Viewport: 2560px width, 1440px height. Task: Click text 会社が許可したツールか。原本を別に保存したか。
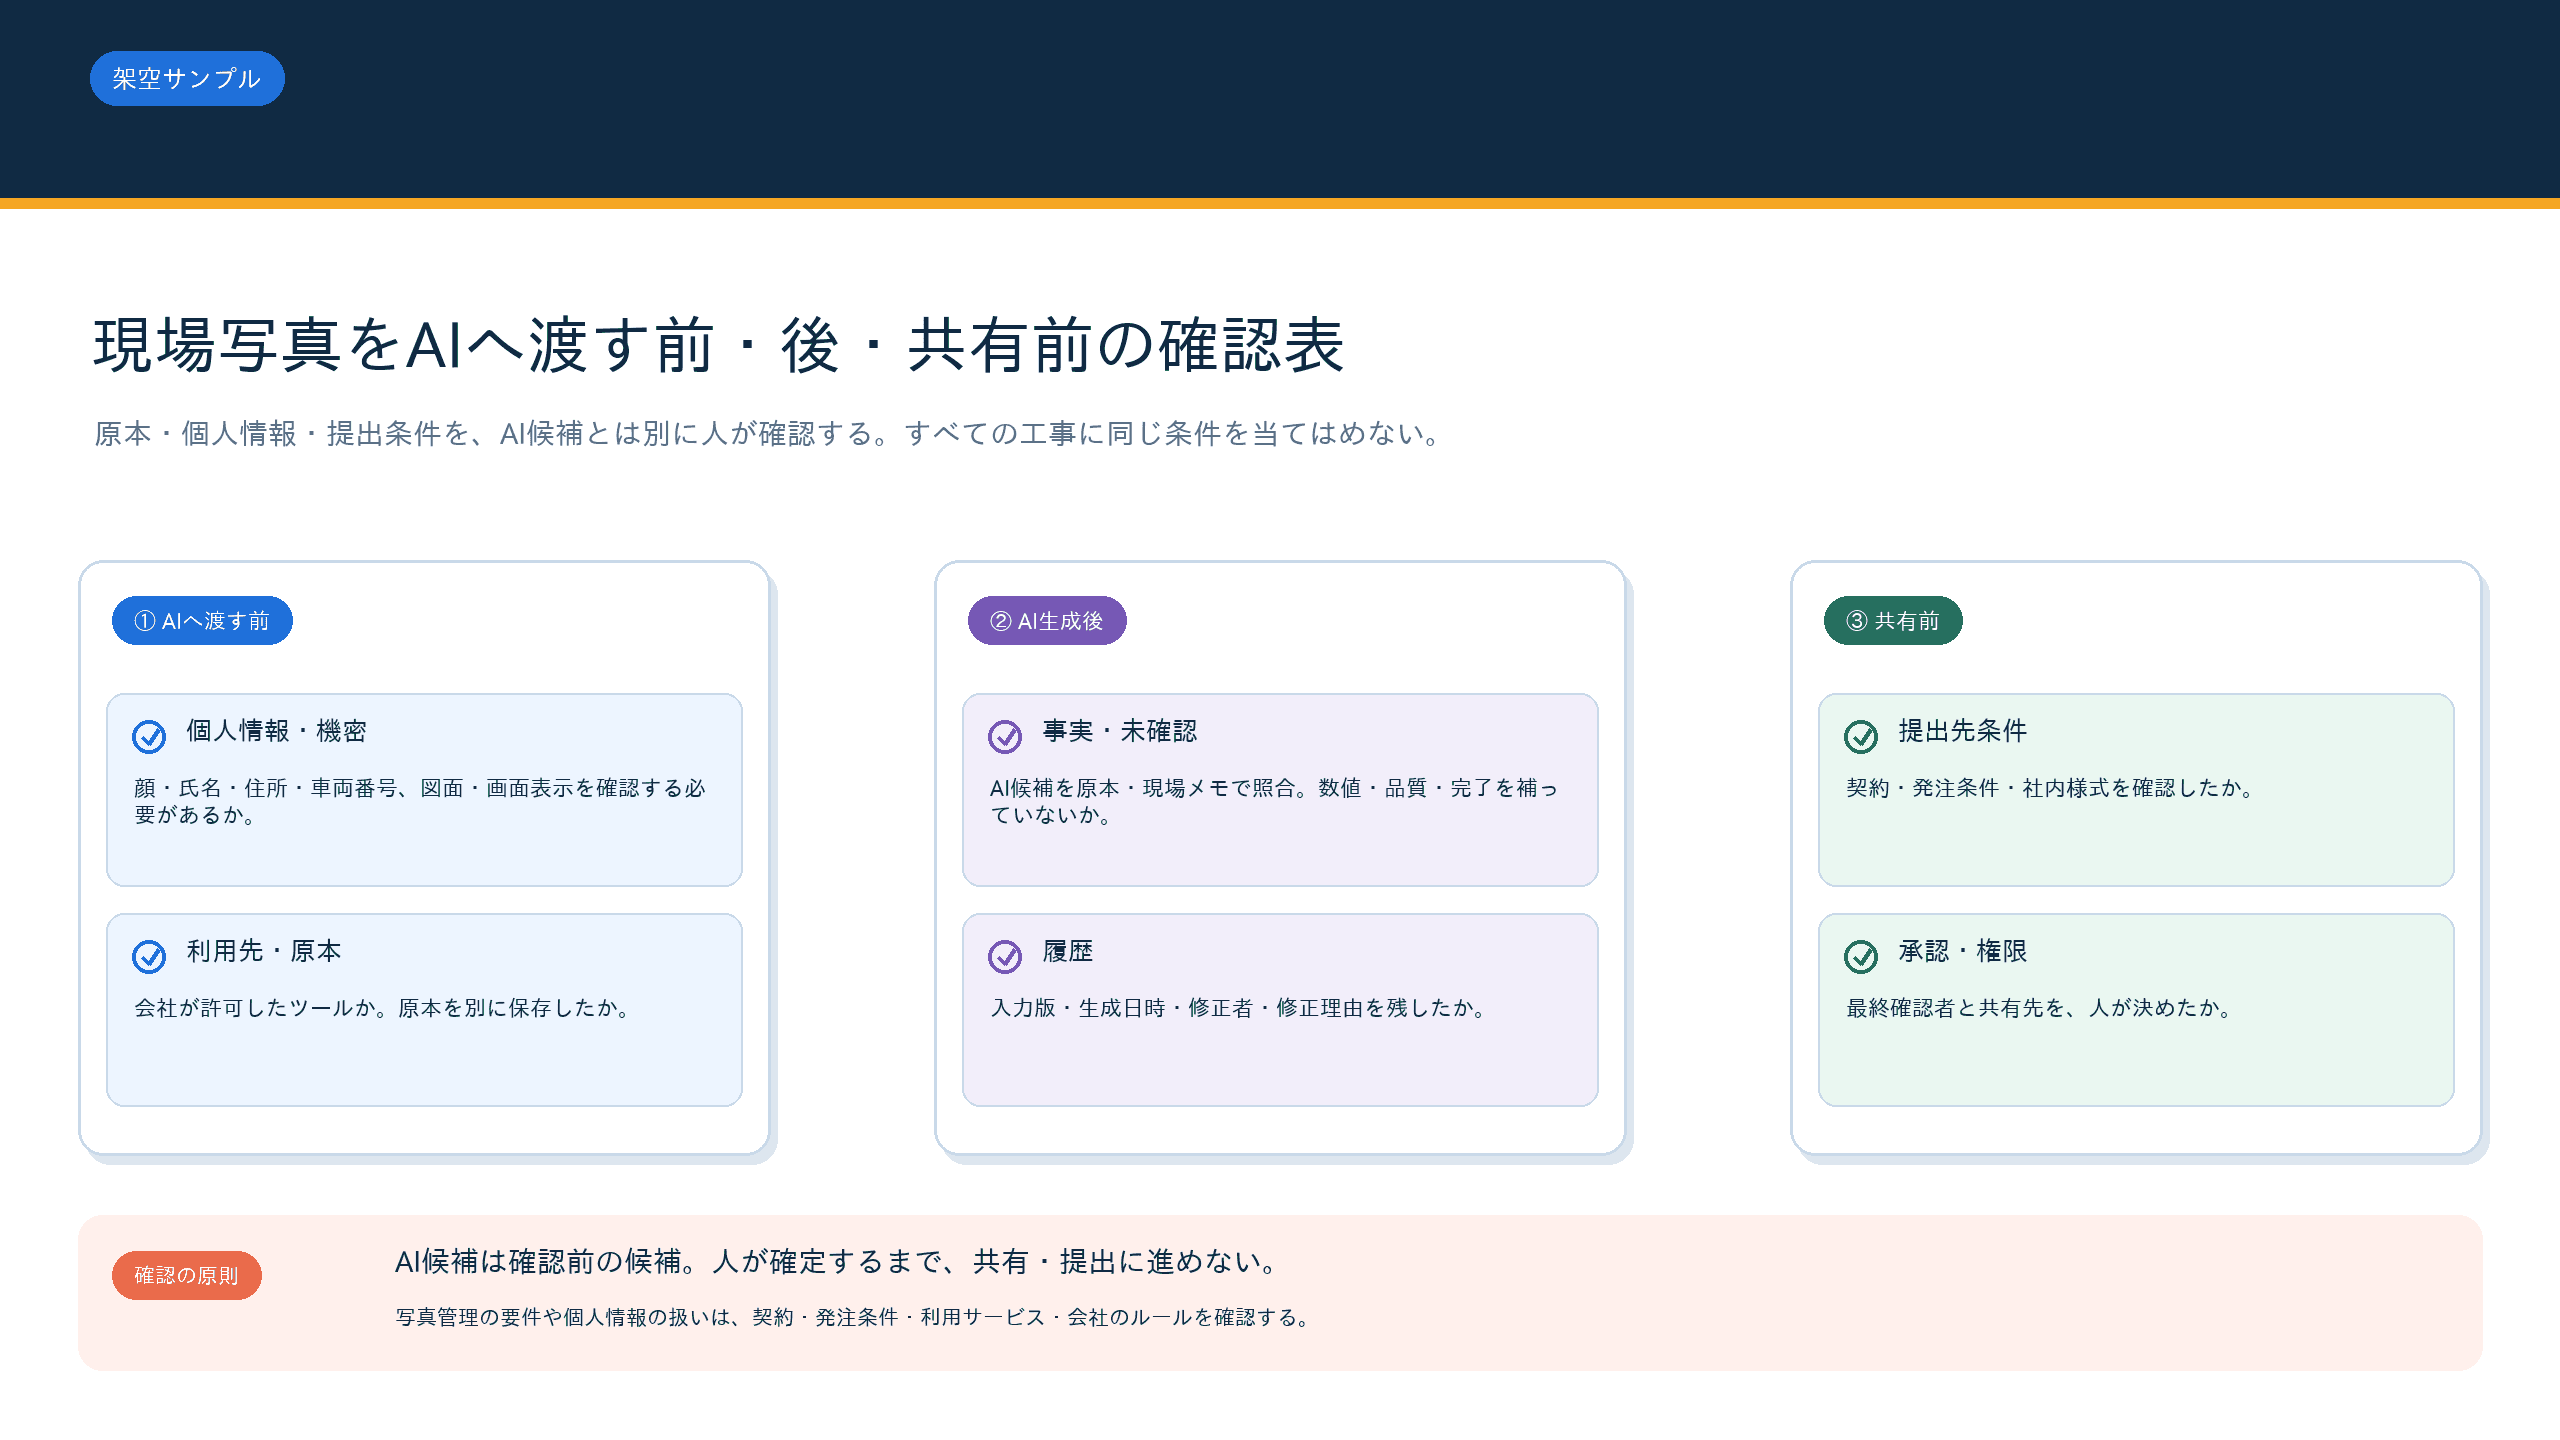[x=384, y=1008]
